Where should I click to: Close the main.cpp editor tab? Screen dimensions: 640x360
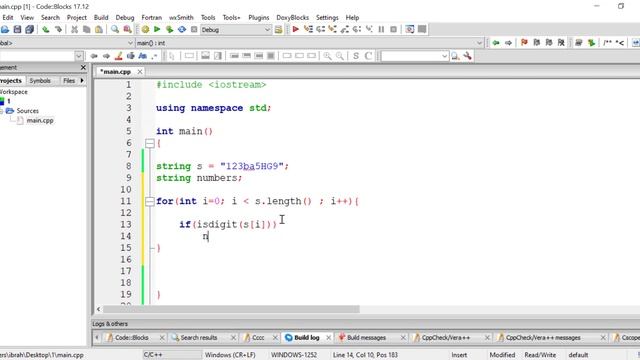(x=140, y=71)
